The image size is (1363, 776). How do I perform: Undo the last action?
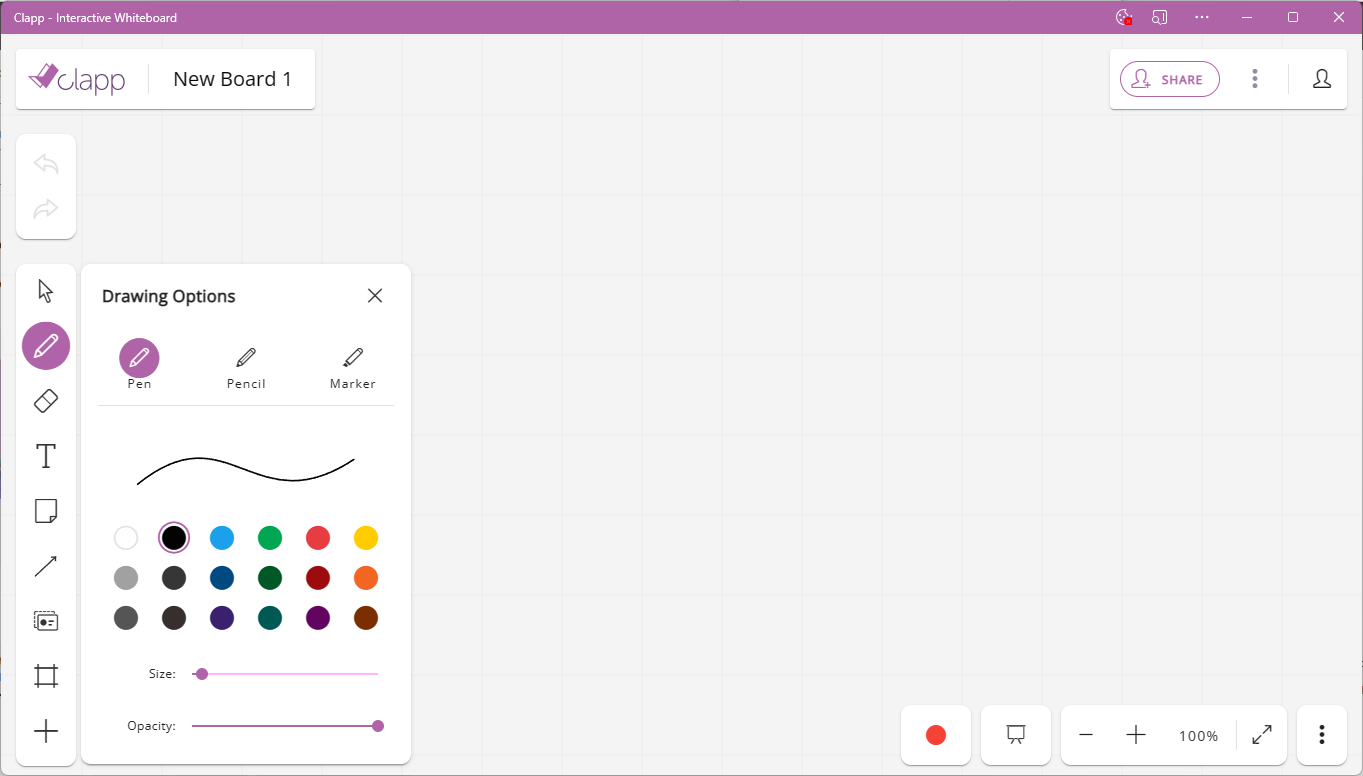[x=45, y=163]
